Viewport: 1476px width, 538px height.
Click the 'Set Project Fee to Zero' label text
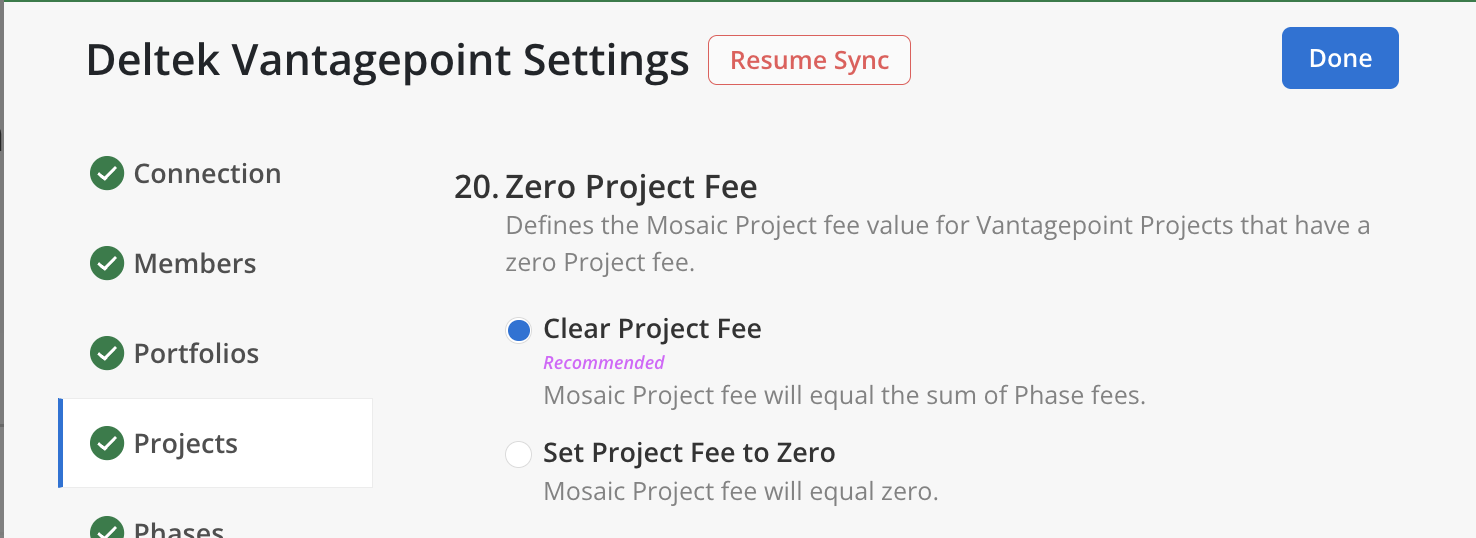[x=689, y=453]
